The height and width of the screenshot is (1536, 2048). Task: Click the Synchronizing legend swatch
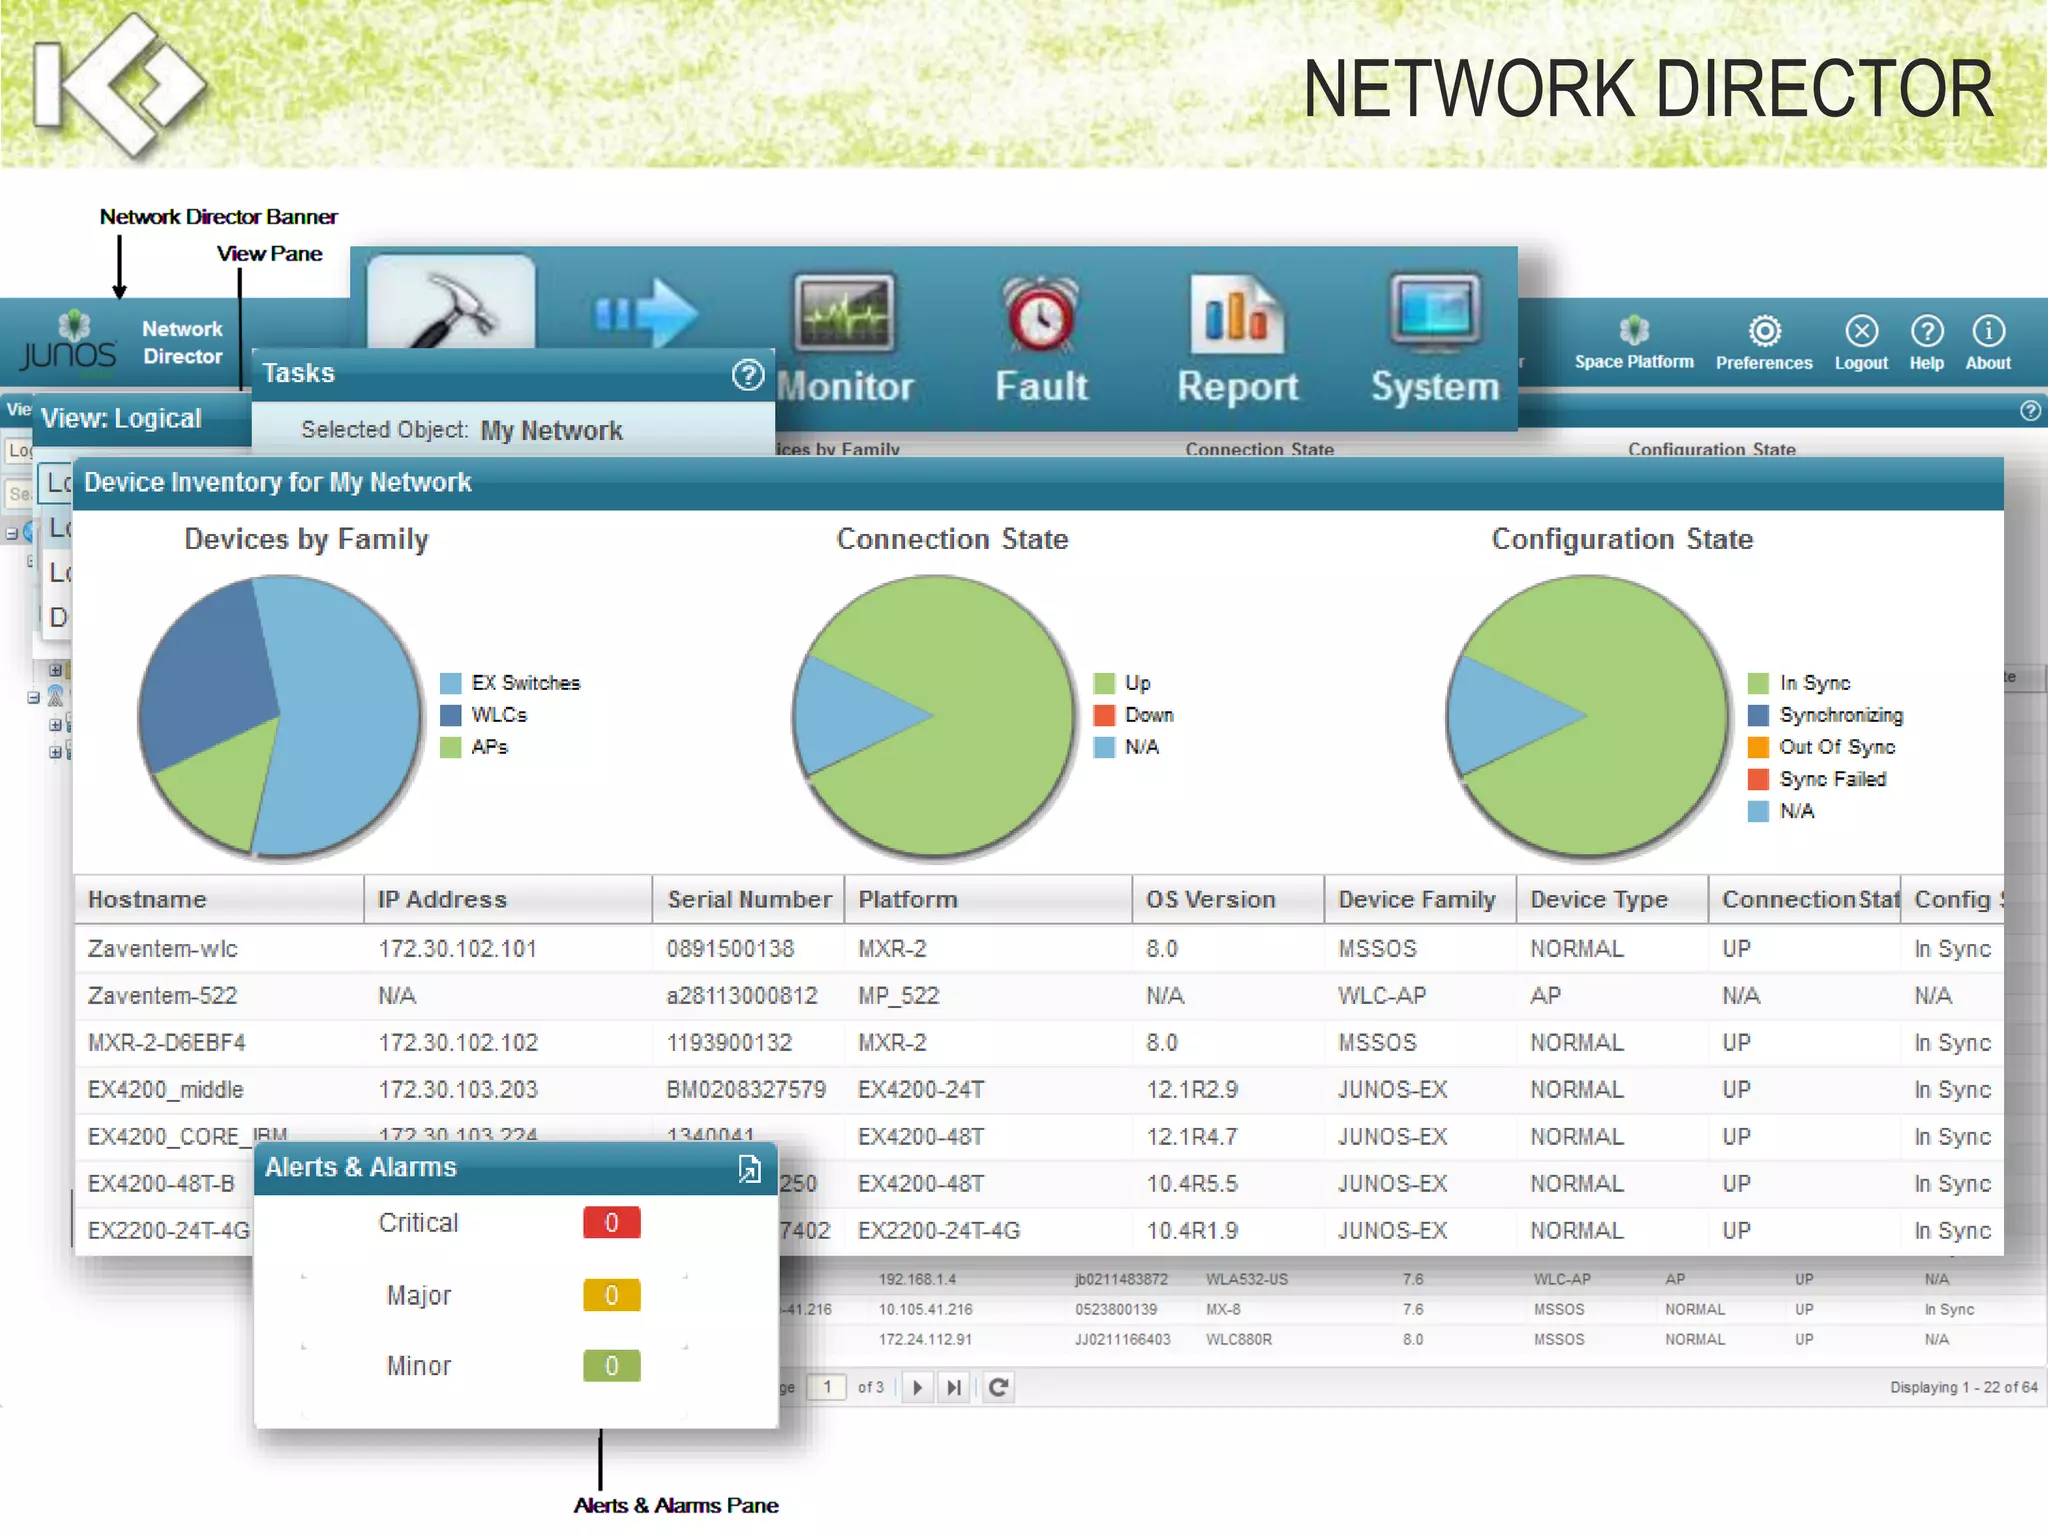point(1758,715)
